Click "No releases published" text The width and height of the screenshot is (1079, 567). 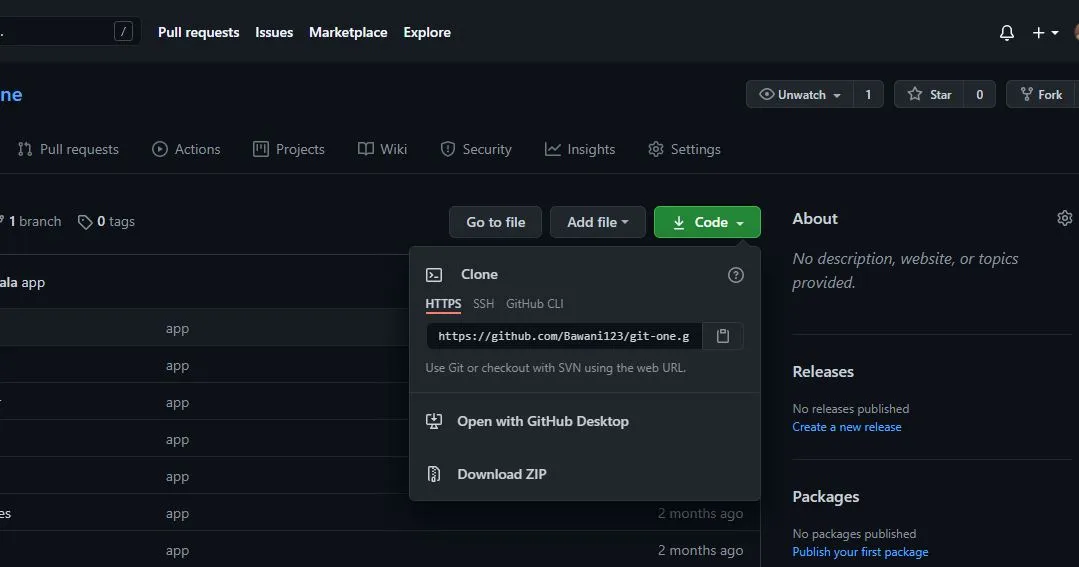click(851, 409)
